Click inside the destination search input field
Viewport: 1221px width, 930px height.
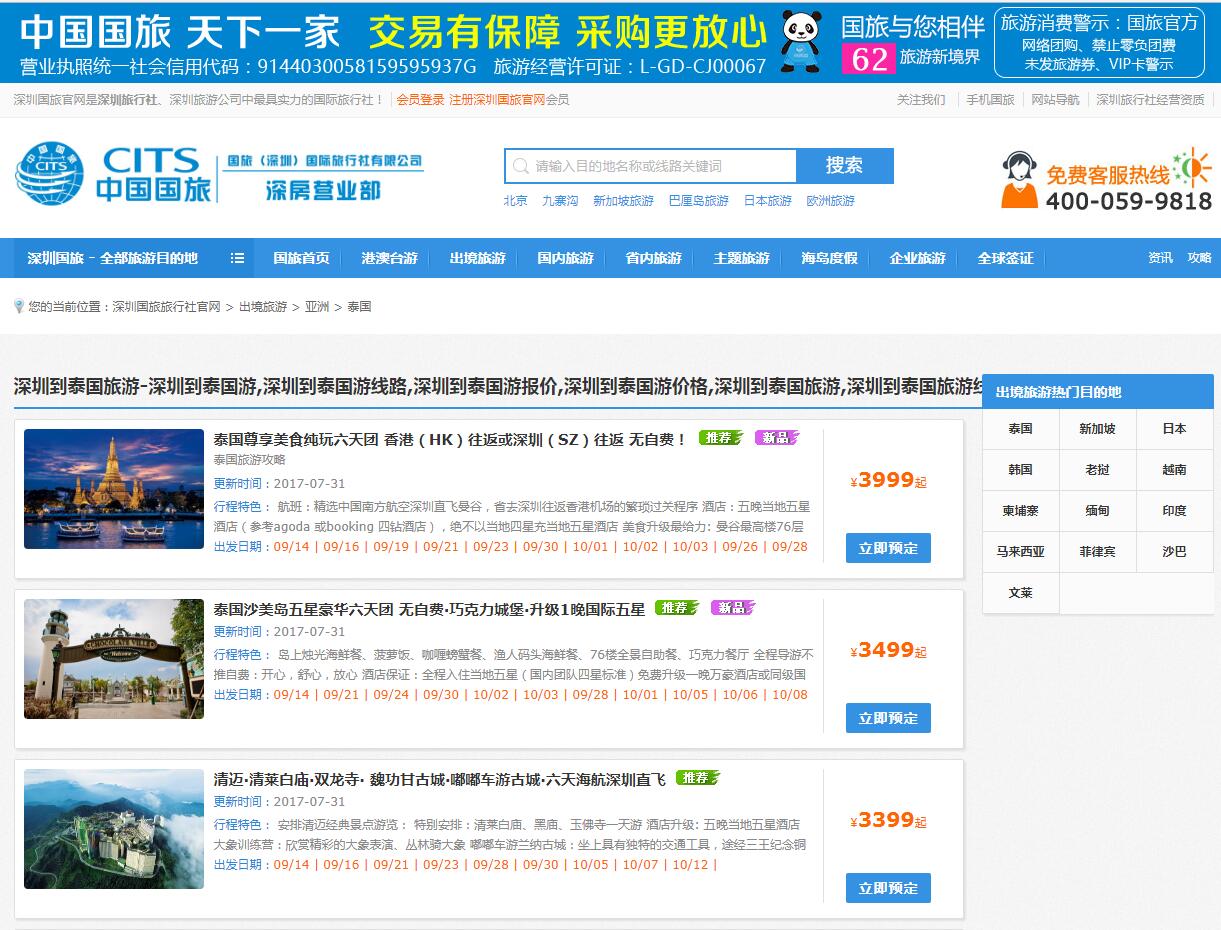pyautogui.click(x=650, y=165)
